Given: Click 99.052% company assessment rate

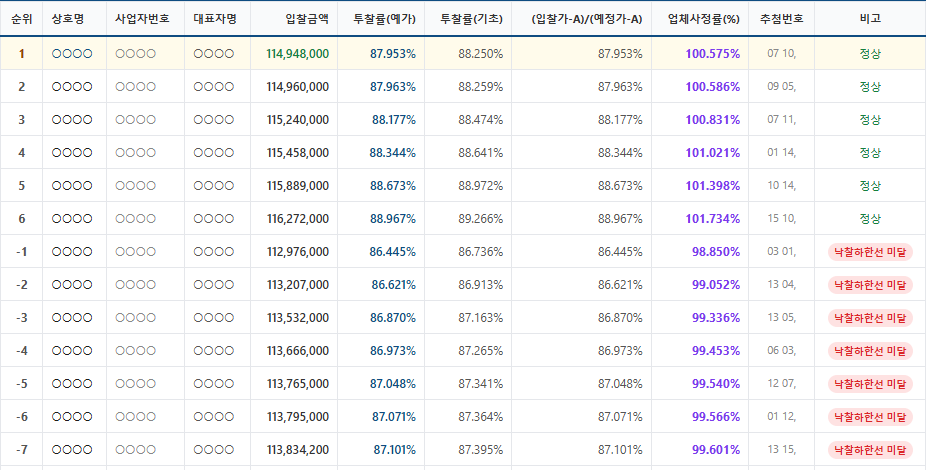Looking at the screenshot, I should (716, 285).
